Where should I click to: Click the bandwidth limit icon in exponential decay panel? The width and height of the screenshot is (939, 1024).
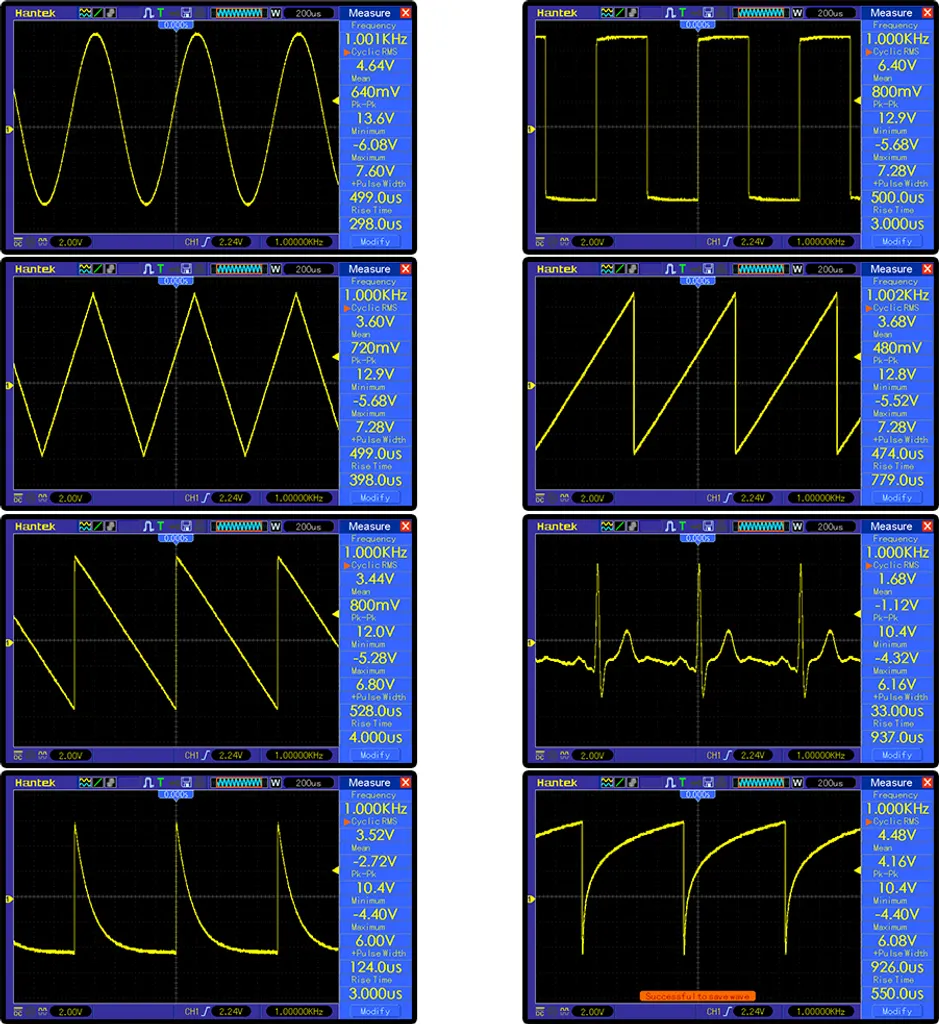tap(43, 1011)
